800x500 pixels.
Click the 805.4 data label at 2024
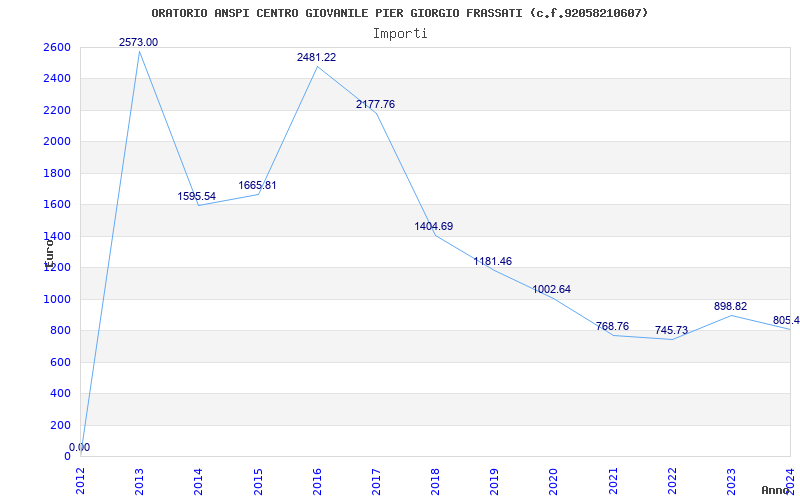[786, 321]
